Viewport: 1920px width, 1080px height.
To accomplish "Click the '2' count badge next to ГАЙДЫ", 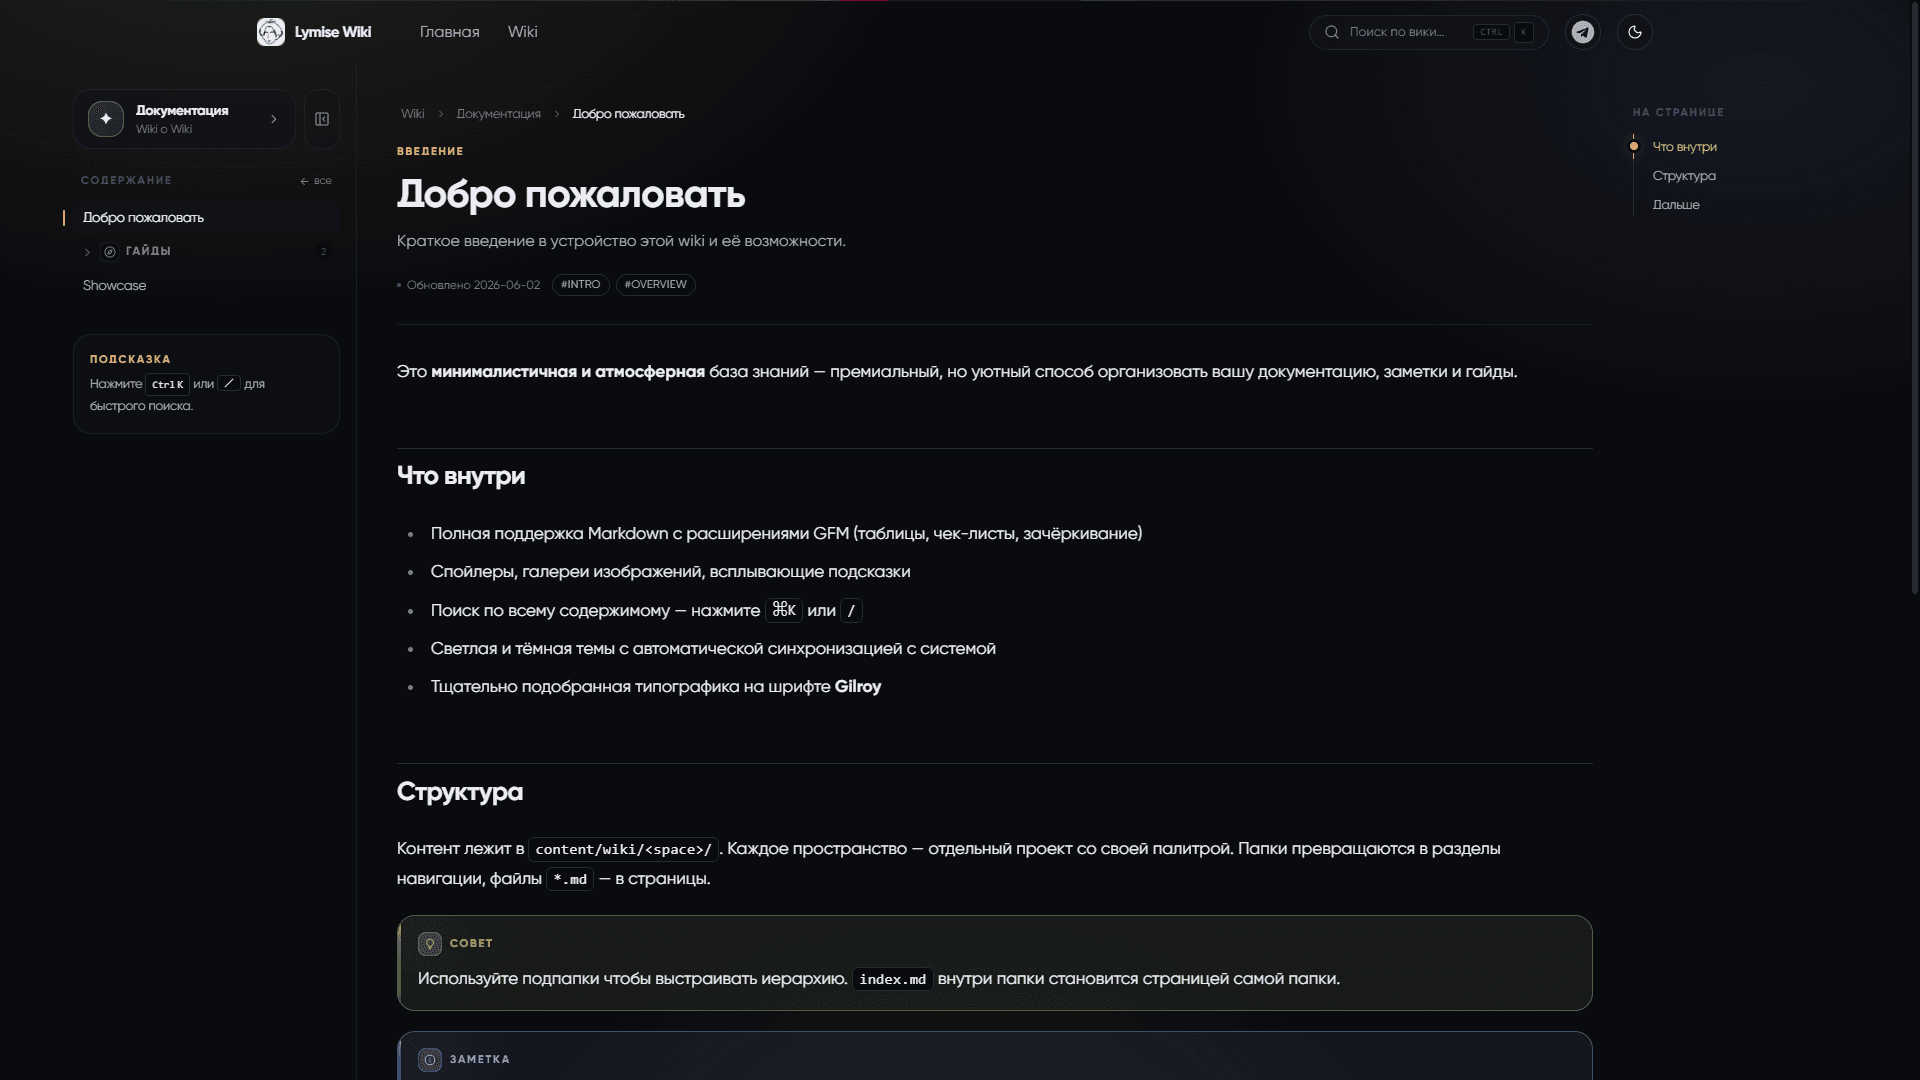I will click(x=323, y=252).
